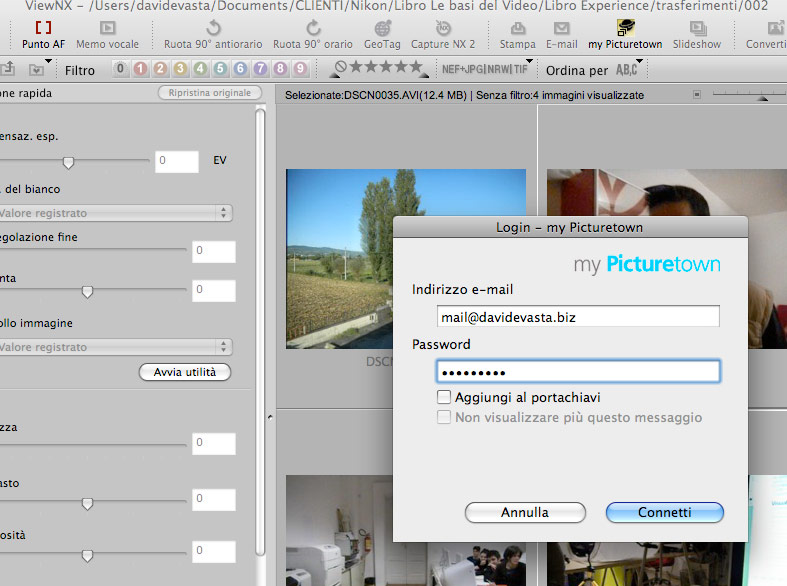Click the collapse panel arrow on divider
The height and width of the screenshot is (586, 787).
pos(270,417)
